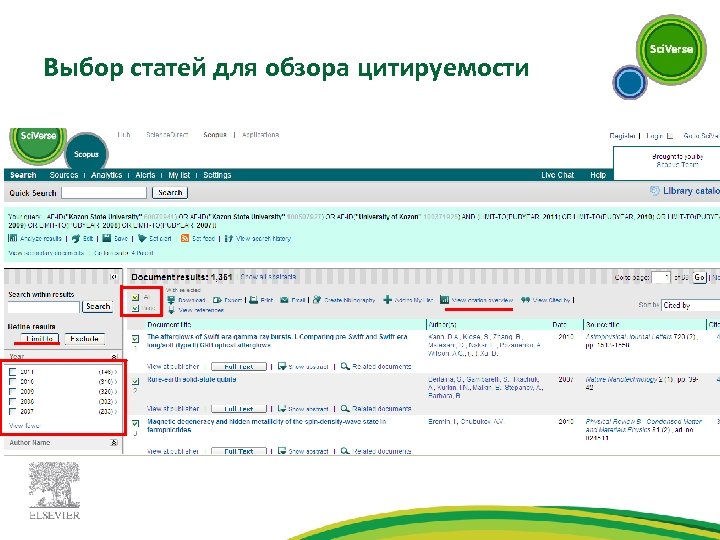Toggle checkbox for solid-state qubits article

pos(135,381)
